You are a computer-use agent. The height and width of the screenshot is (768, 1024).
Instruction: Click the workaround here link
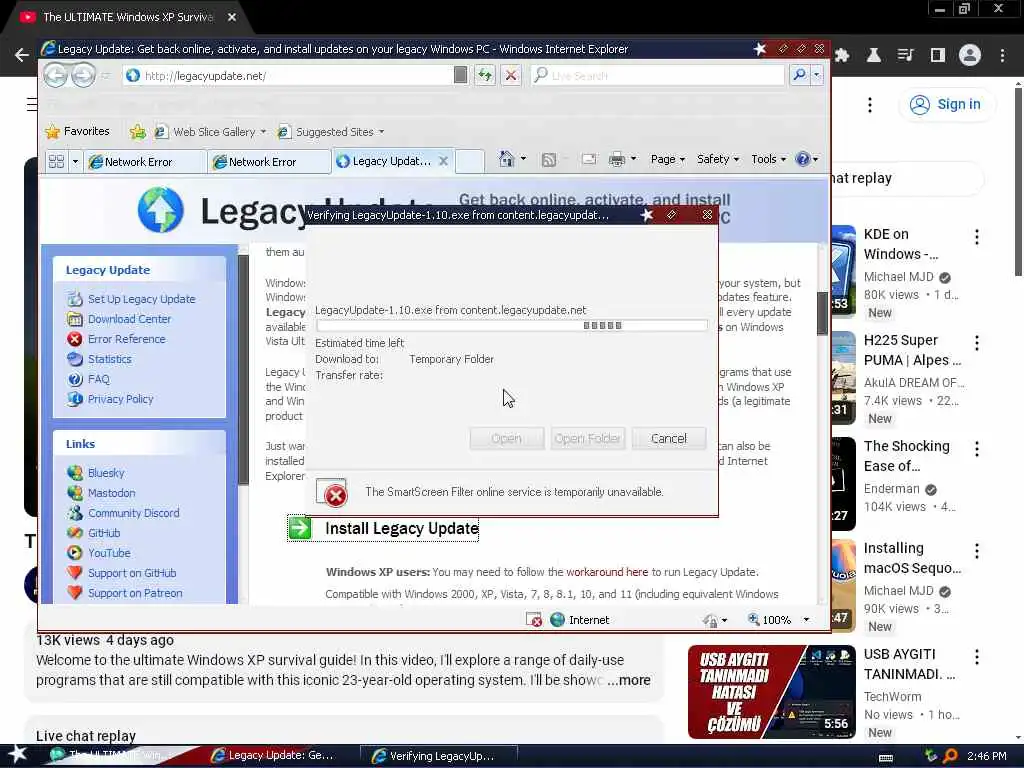point(607,572)
